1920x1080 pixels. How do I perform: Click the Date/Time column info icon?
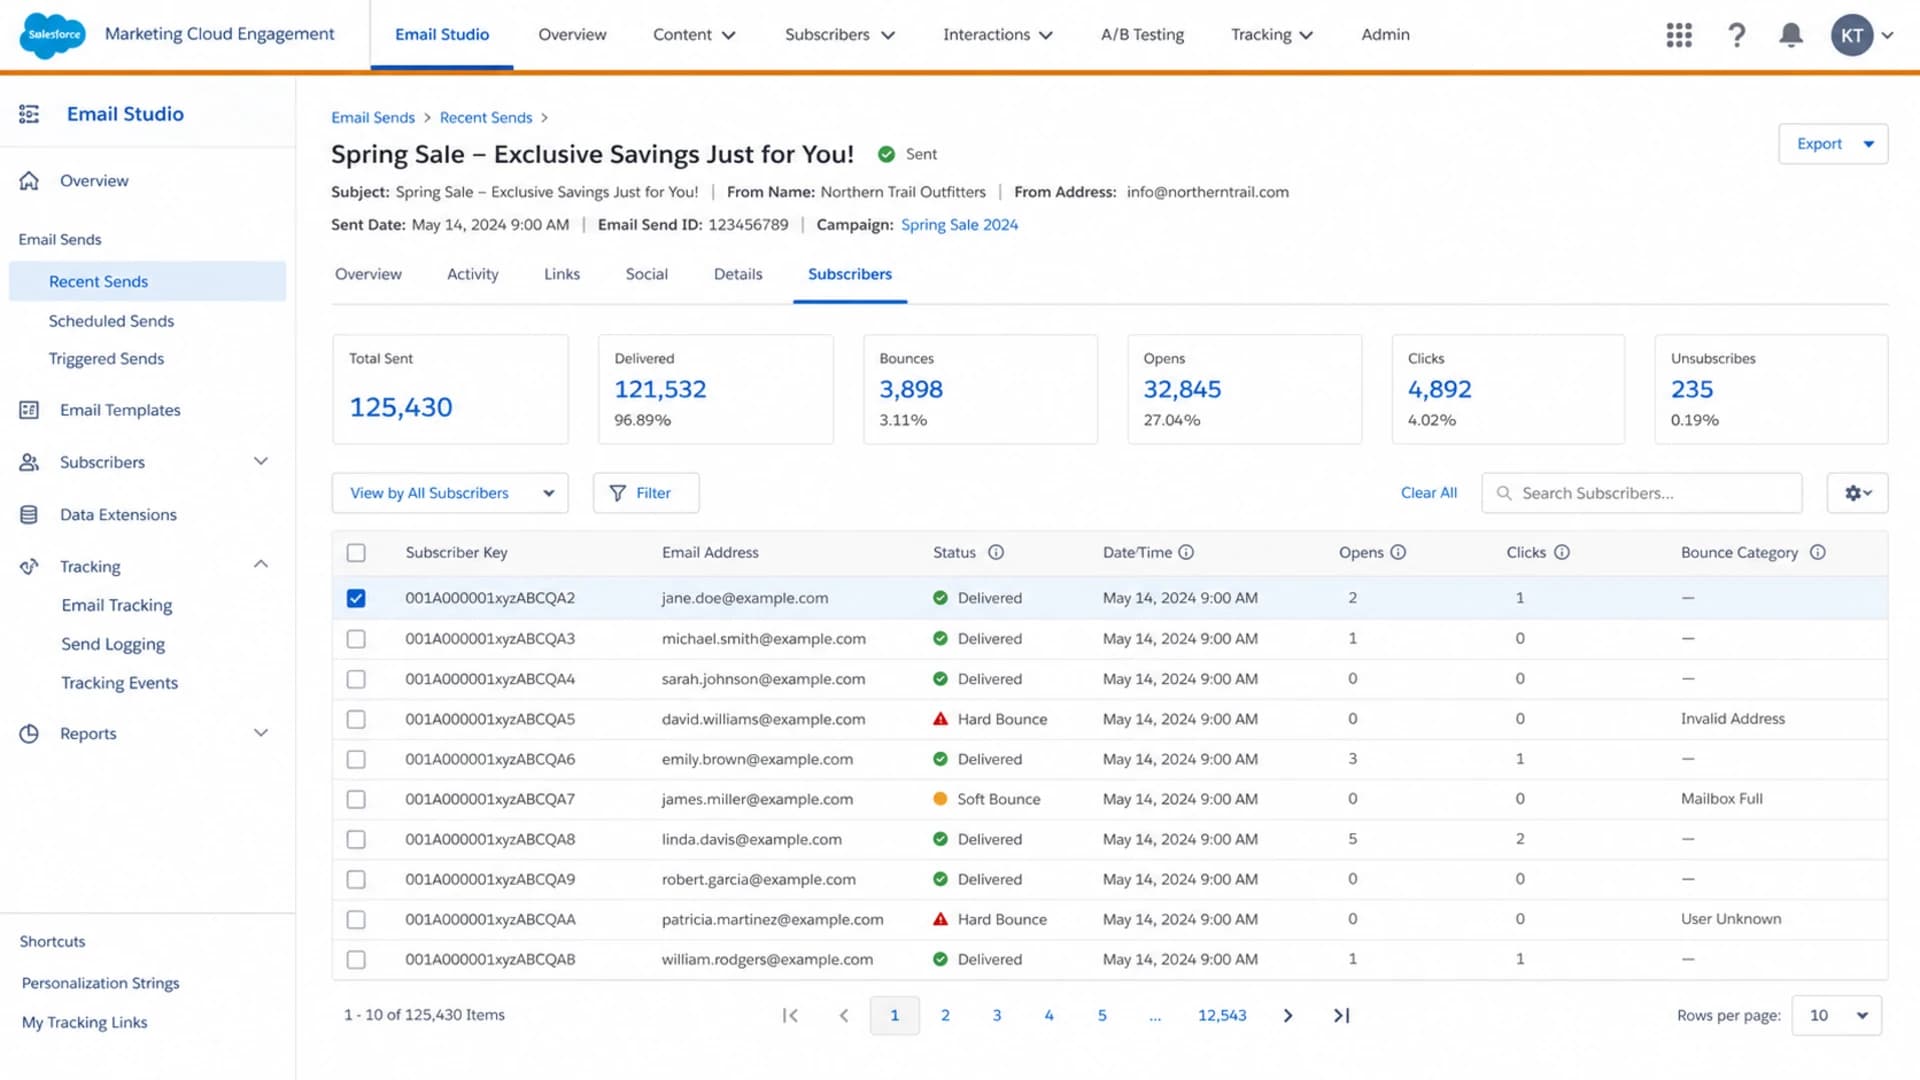(x=1186, y=552)
